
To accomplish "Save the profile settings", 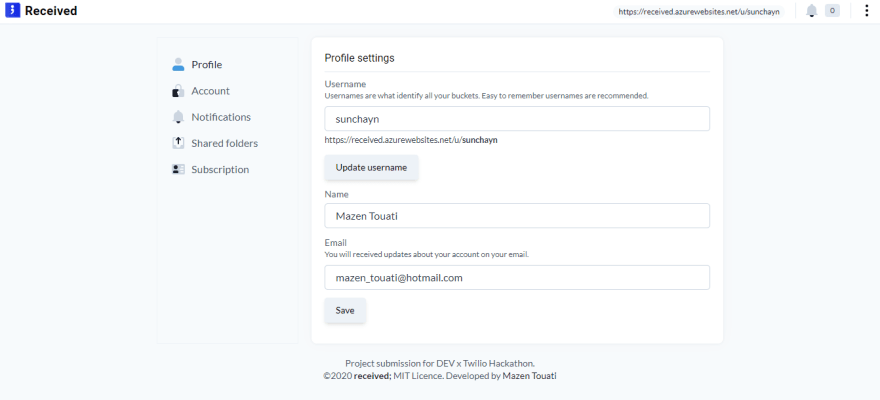I will [345, 310].
